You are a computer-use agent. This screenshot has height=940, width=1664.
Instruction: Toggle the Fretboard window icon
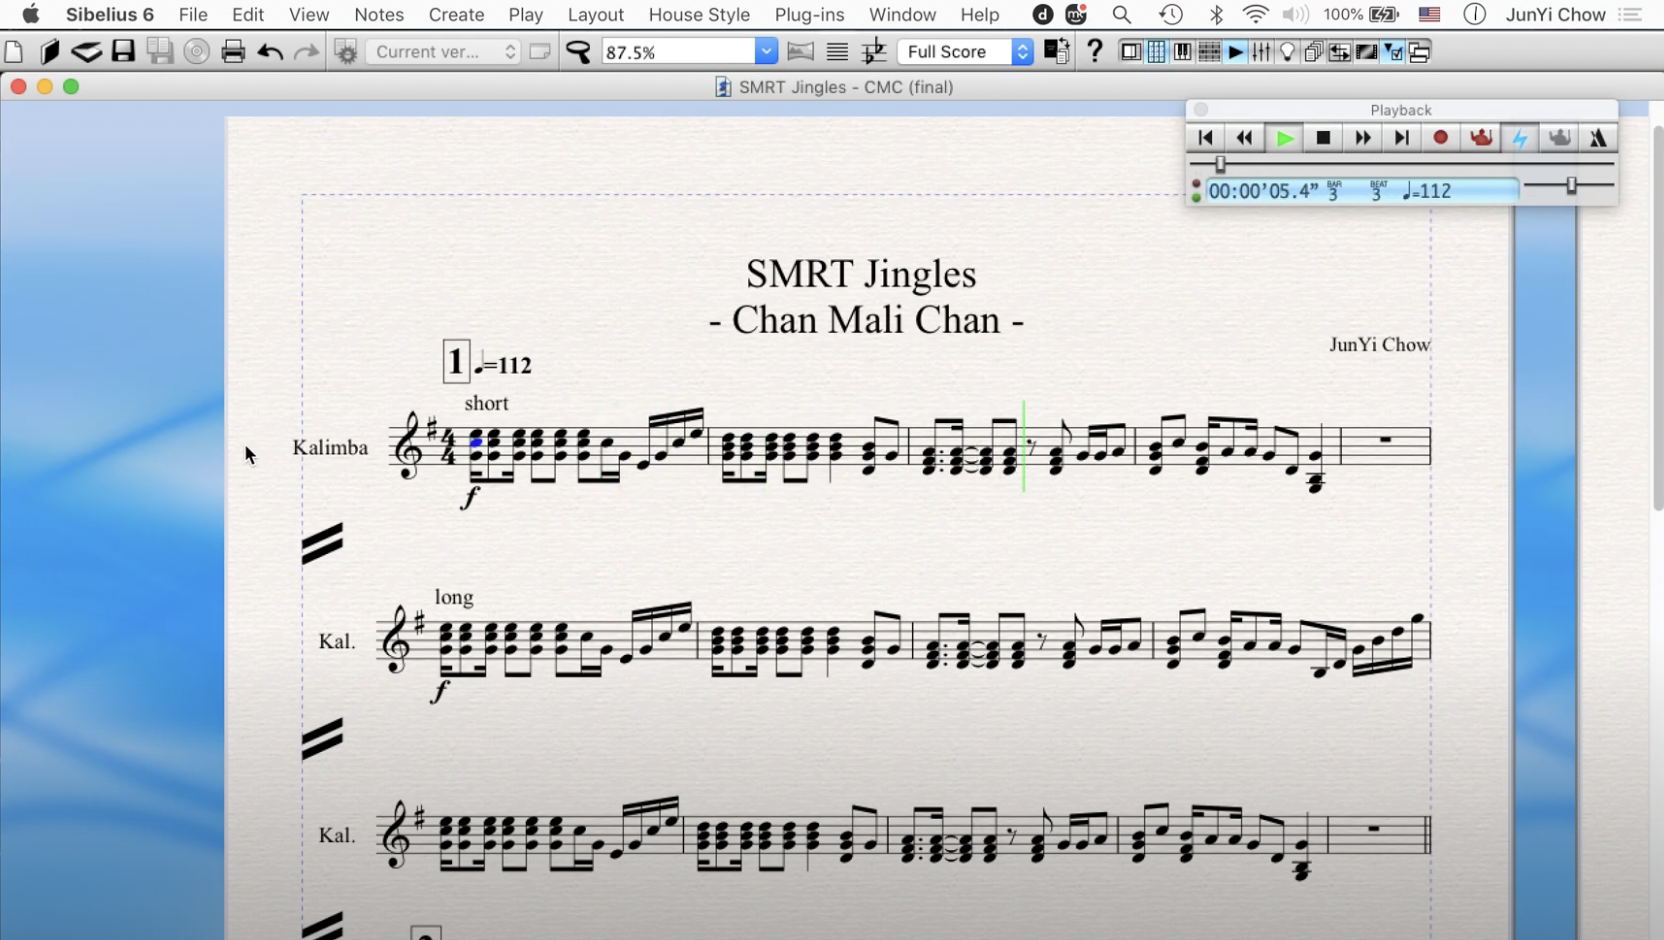tap(1209, 52)
